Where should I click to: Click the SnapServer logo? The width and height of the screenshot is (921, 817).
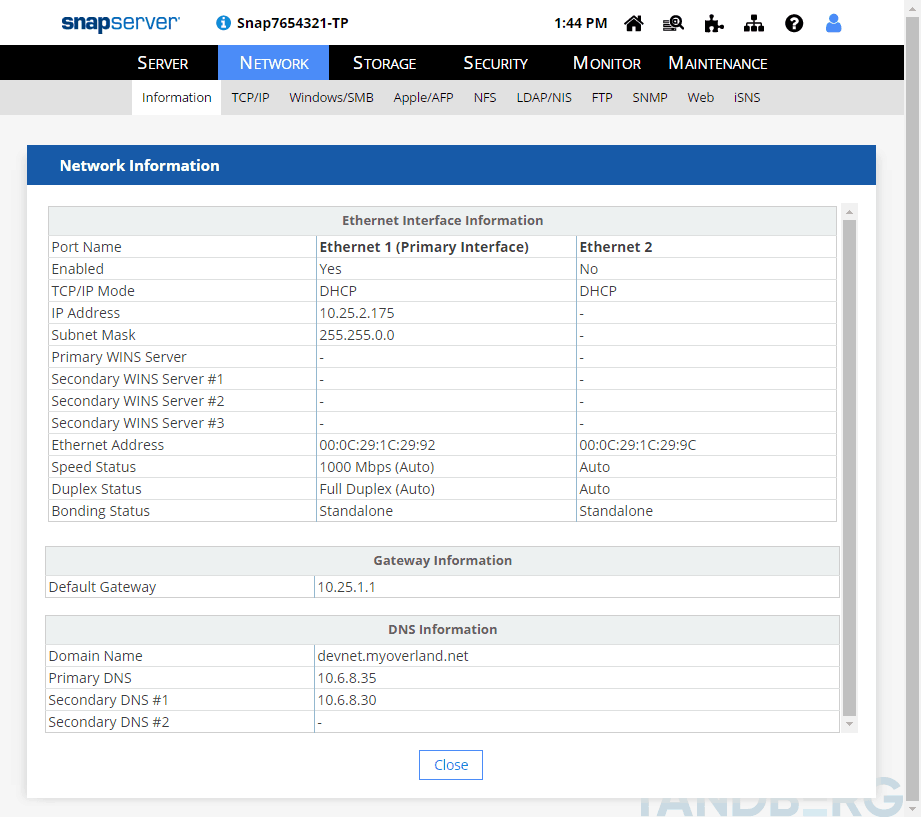coord(120,22)
